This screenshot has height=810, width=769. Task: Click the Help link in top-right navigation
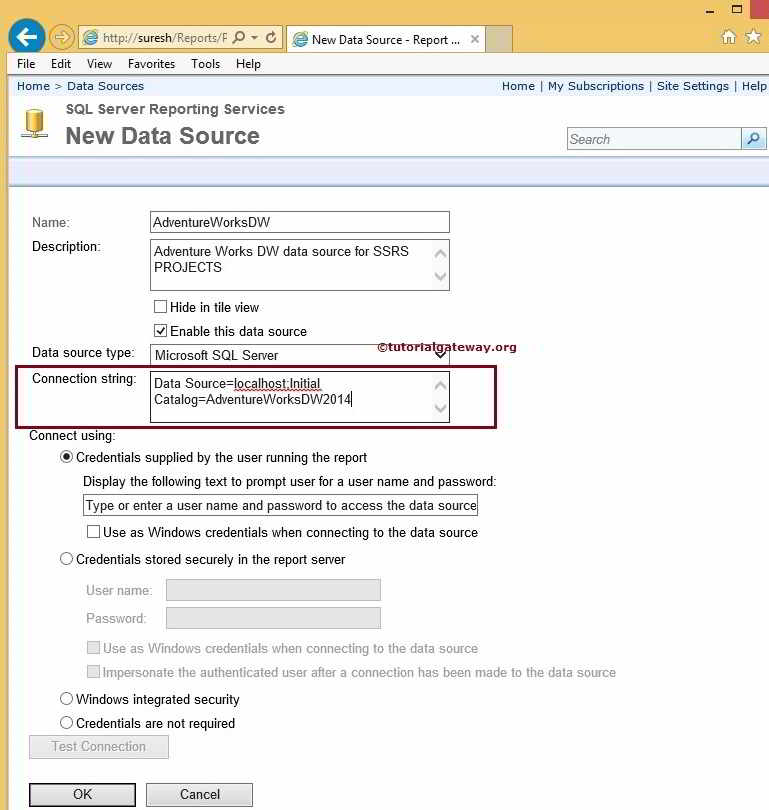[754, 86]
